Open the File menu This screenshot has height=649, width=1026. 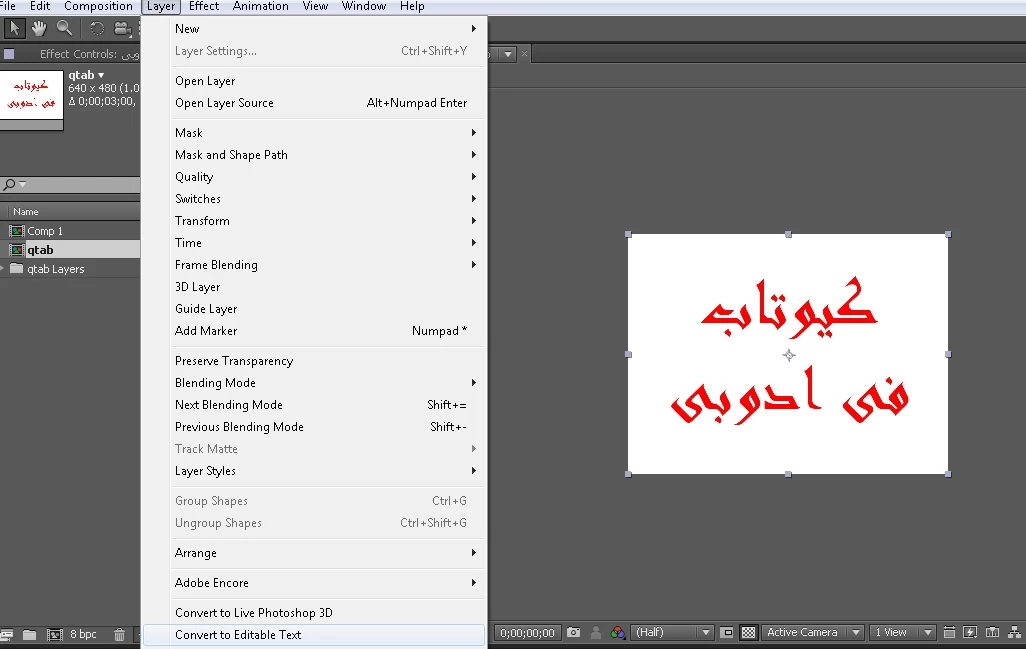click(x=7, y=7)
